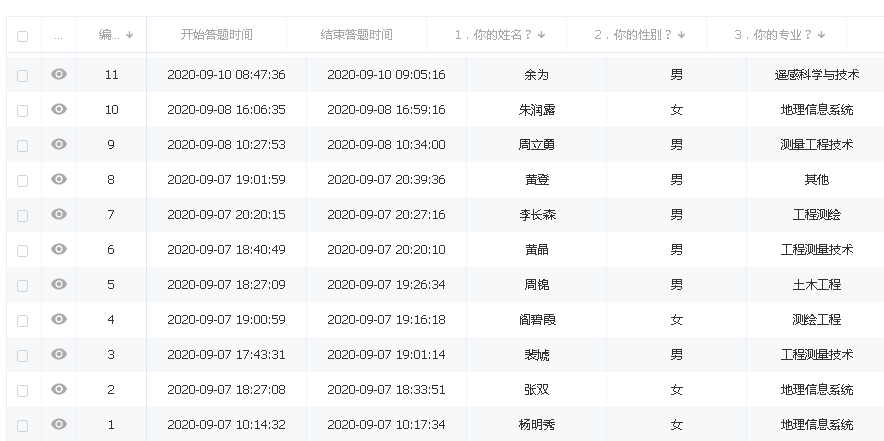Image resolution: width=884 pixels, height=441 pixels.
Task: Open eye icon preview for row 9
Action: click(x=59, y=144)
